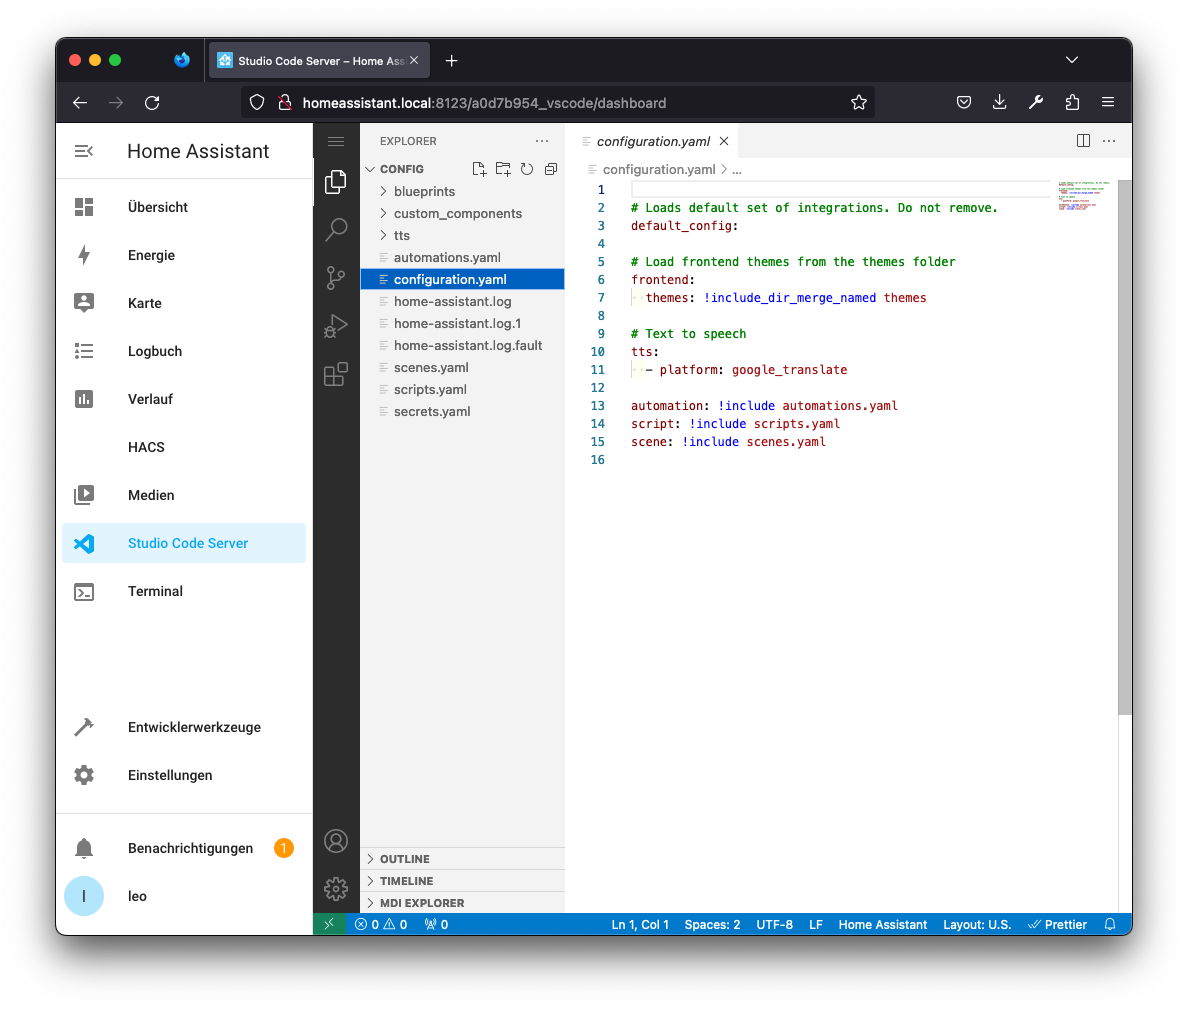
Task: Open Verlauf history page
Action: coord(184,399)
